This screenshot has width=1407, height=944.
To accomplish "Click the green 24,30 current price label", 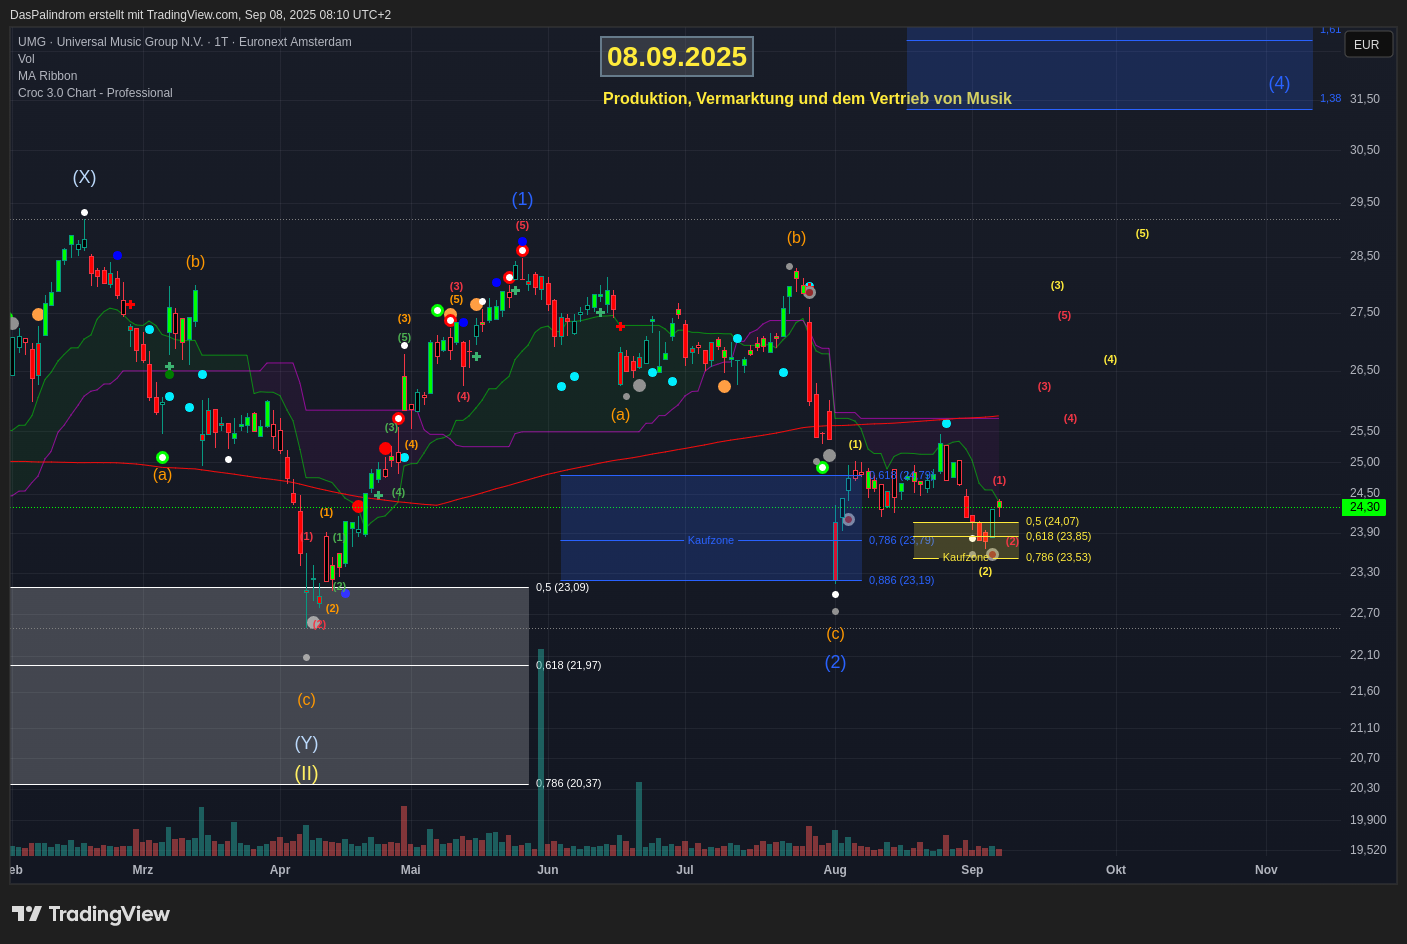I will click(x=1364, y=507).
